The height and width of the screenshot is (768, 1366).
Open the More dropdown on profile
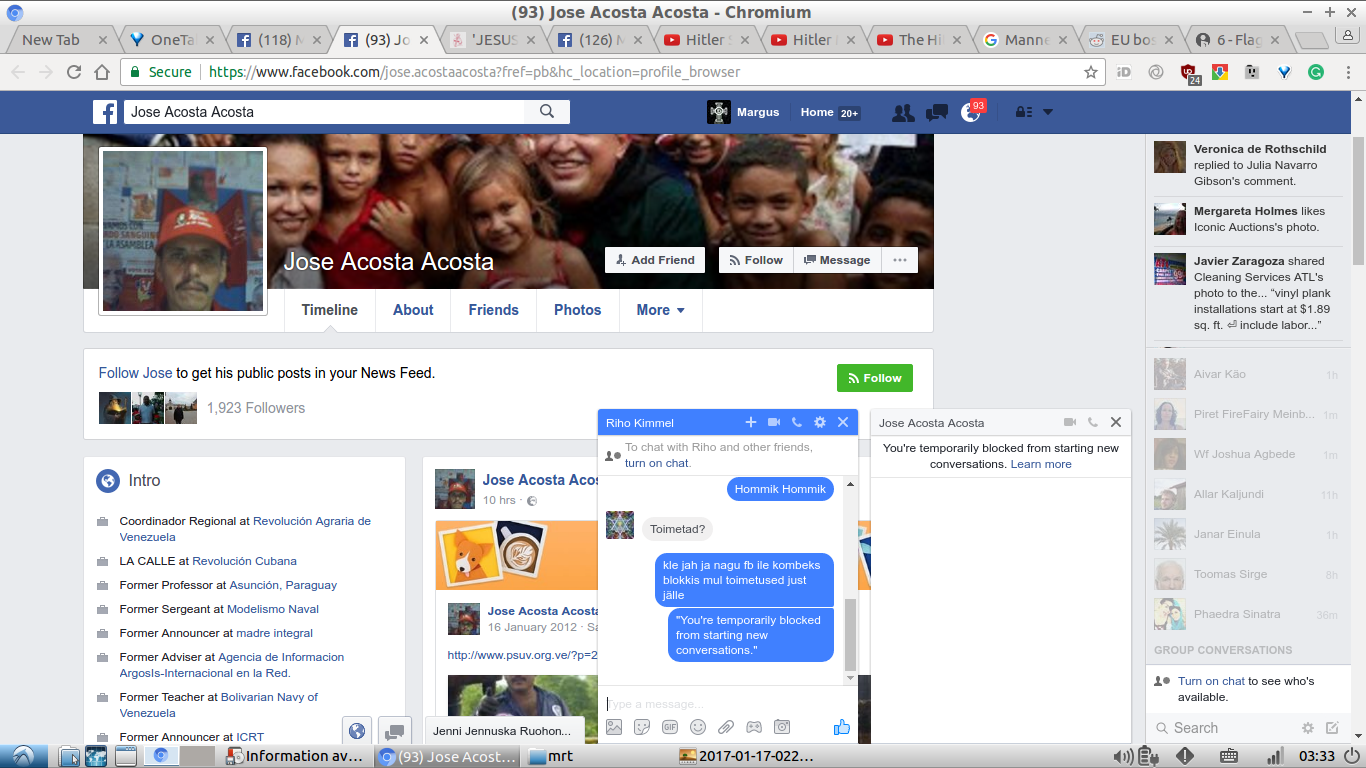pyautogui.click(x=661, y=310)
